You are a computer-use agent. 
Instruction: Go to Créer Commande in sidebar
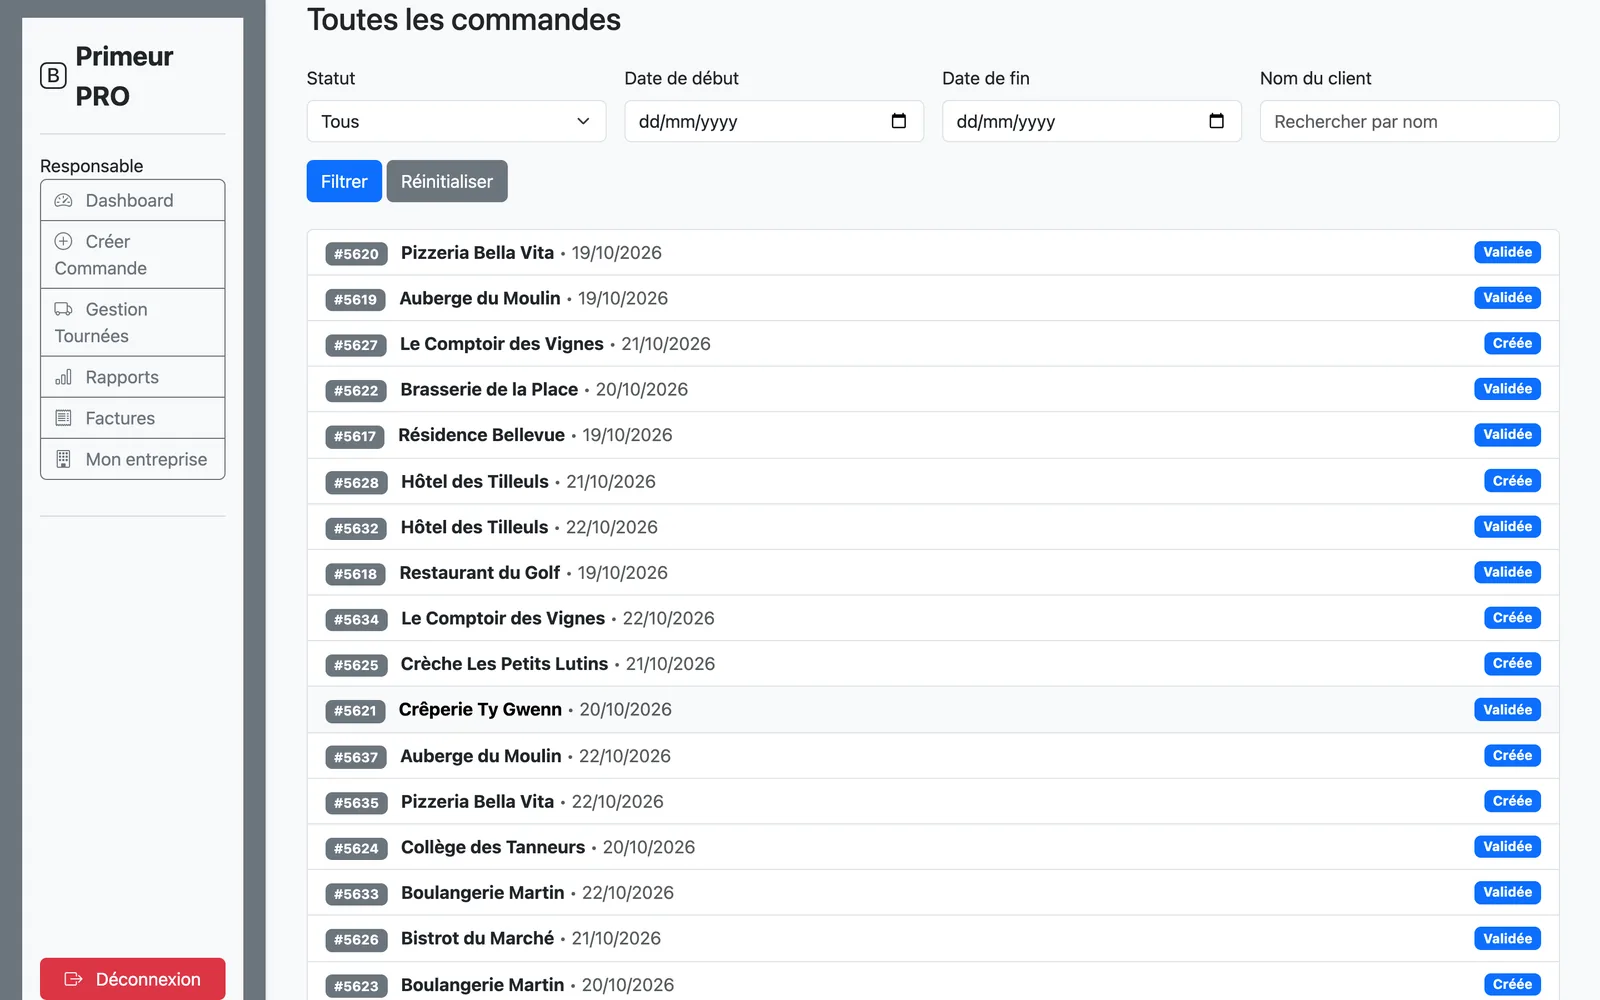pos(133,255)
